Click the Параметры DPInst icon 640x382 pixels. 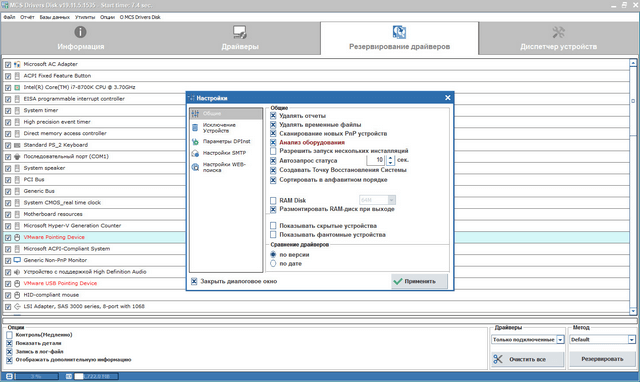pos(195,142)
